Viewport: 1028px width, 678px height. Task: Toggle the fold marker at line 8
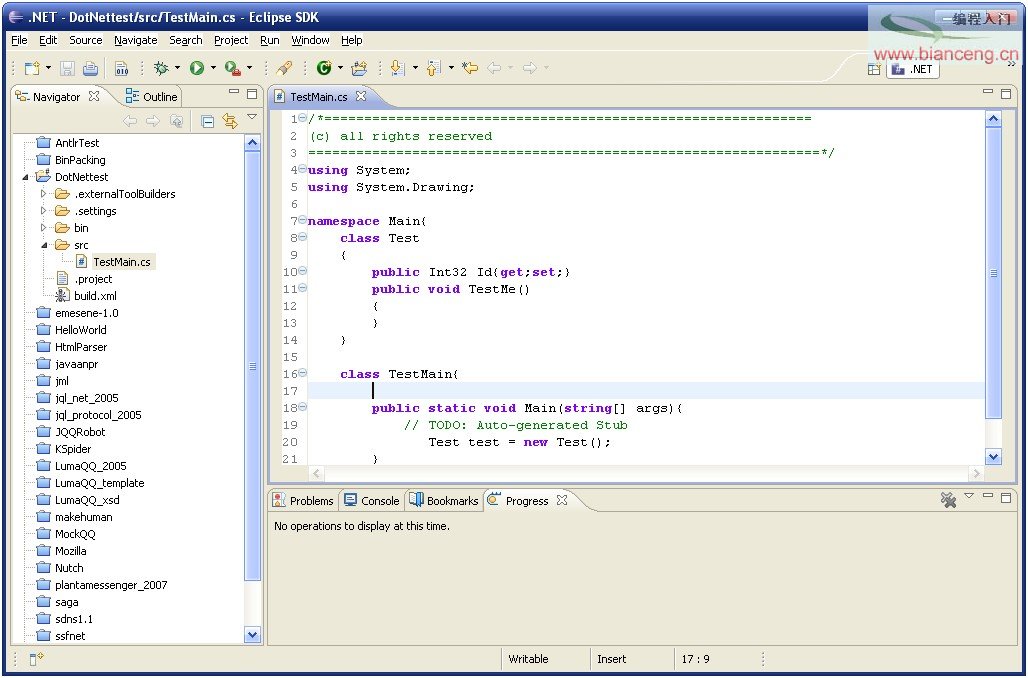(x=302, y=237)
